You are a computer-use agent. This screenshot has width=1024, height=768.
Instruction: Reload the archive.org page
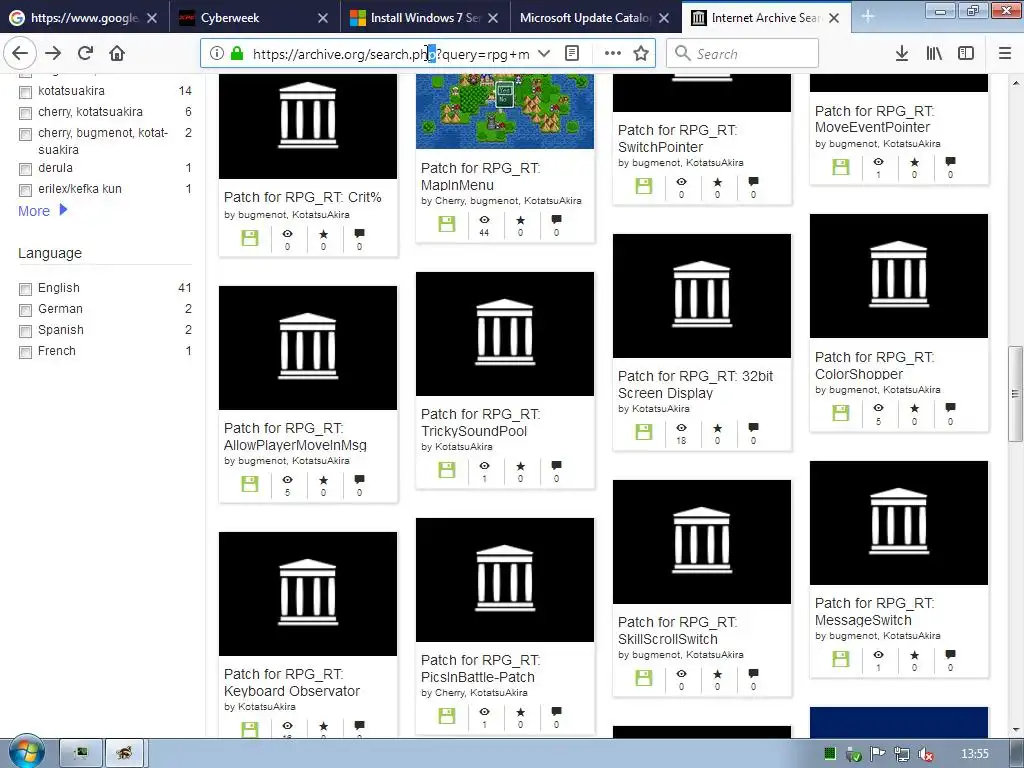(85, 53)
